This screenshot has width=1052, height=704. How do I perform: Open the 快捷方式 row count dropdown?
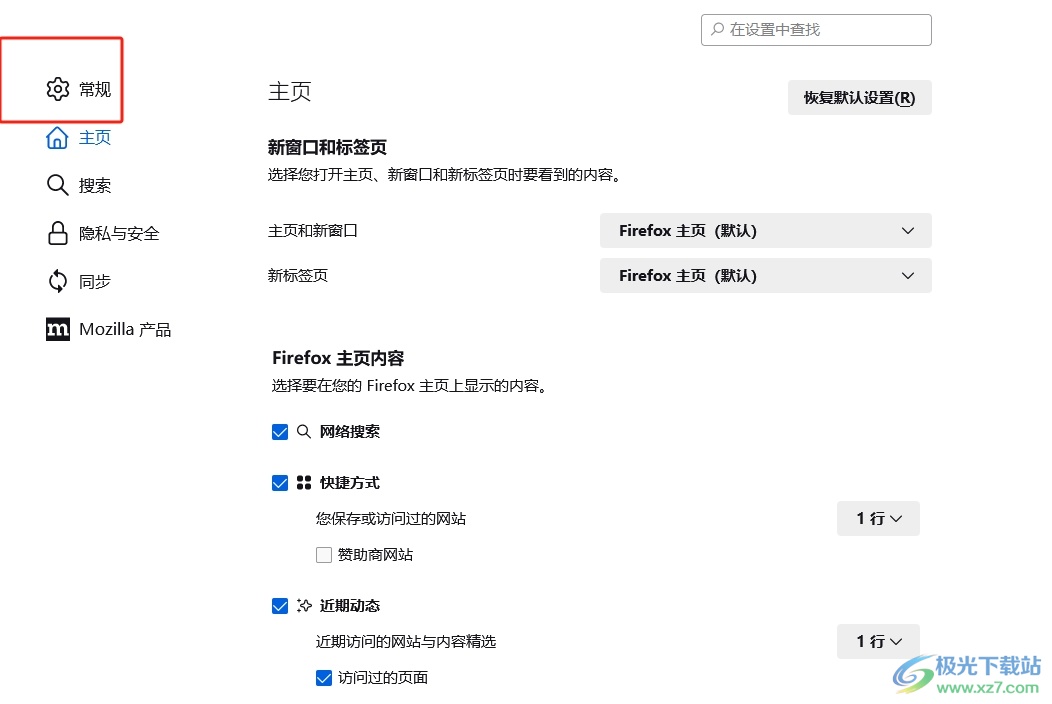(x=878, y=519)
